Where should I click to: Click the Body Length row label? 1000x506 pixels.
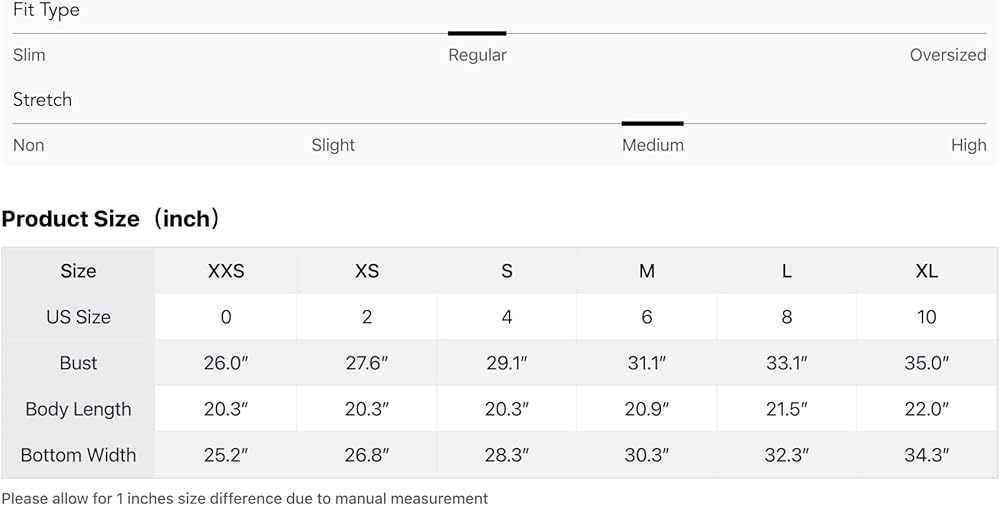(78, 409)
